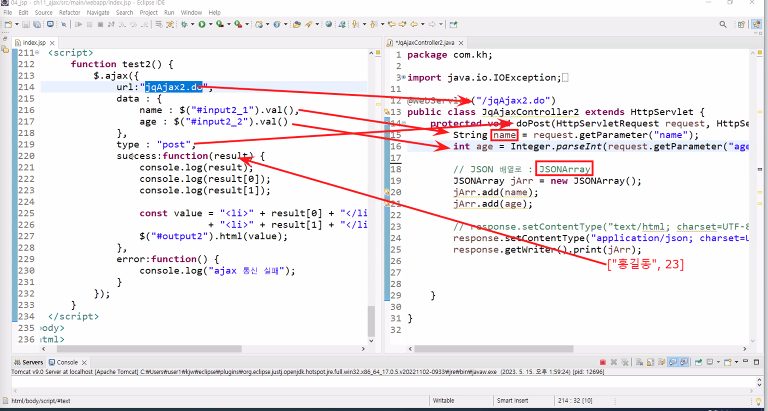The image size is (768, 411).
Task: Expand the Run dropdown arrow
Action: click(211, 24)
